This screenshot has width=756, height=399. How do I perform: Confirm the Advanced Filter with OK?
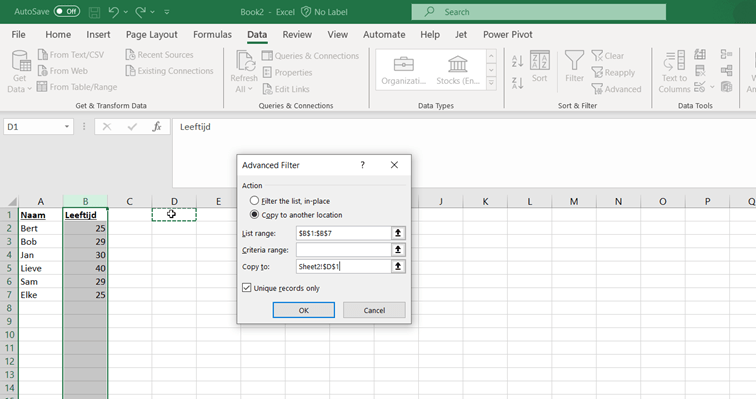(x=304, y=310)
